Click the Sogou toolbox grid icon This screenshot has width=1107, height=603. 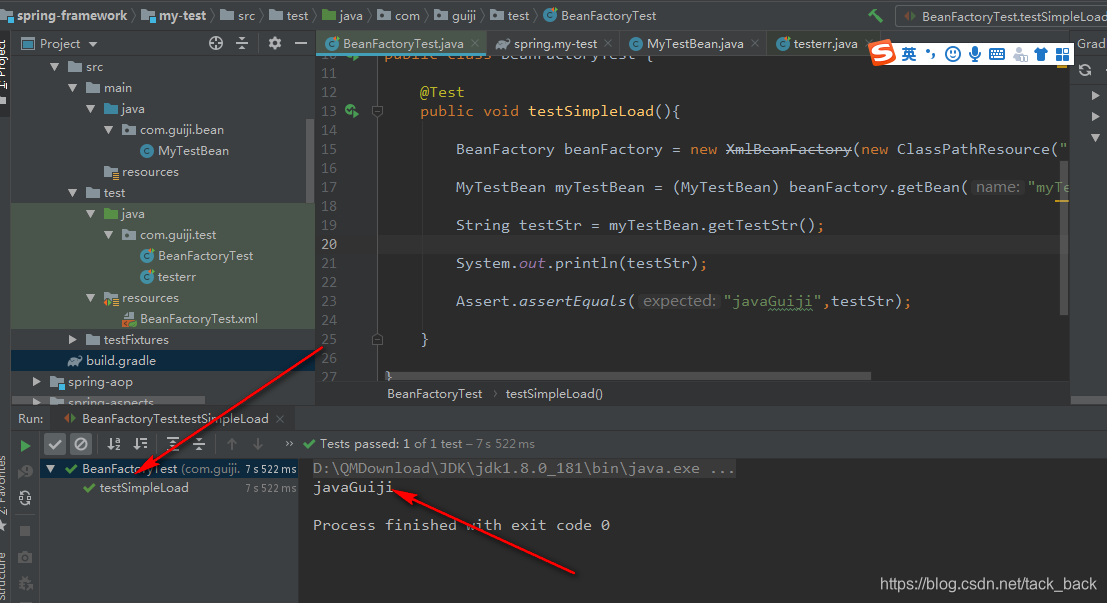(x=1063, y=54)
